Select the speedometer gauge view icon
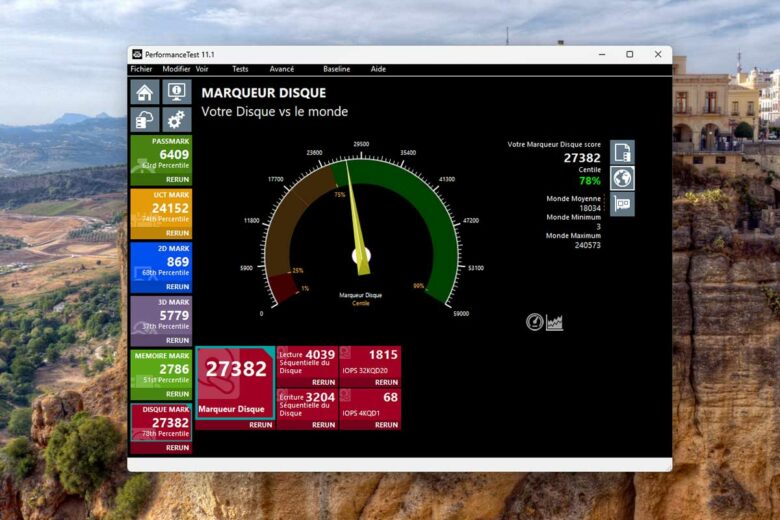This screenshot has width=780, height=520. click(535, 322)
